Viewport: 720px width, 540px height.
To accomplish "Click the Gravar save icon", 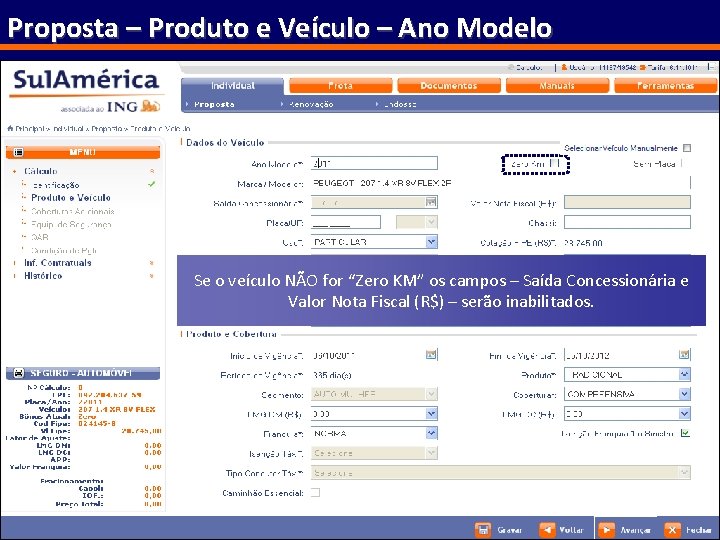I will [483, 529].
